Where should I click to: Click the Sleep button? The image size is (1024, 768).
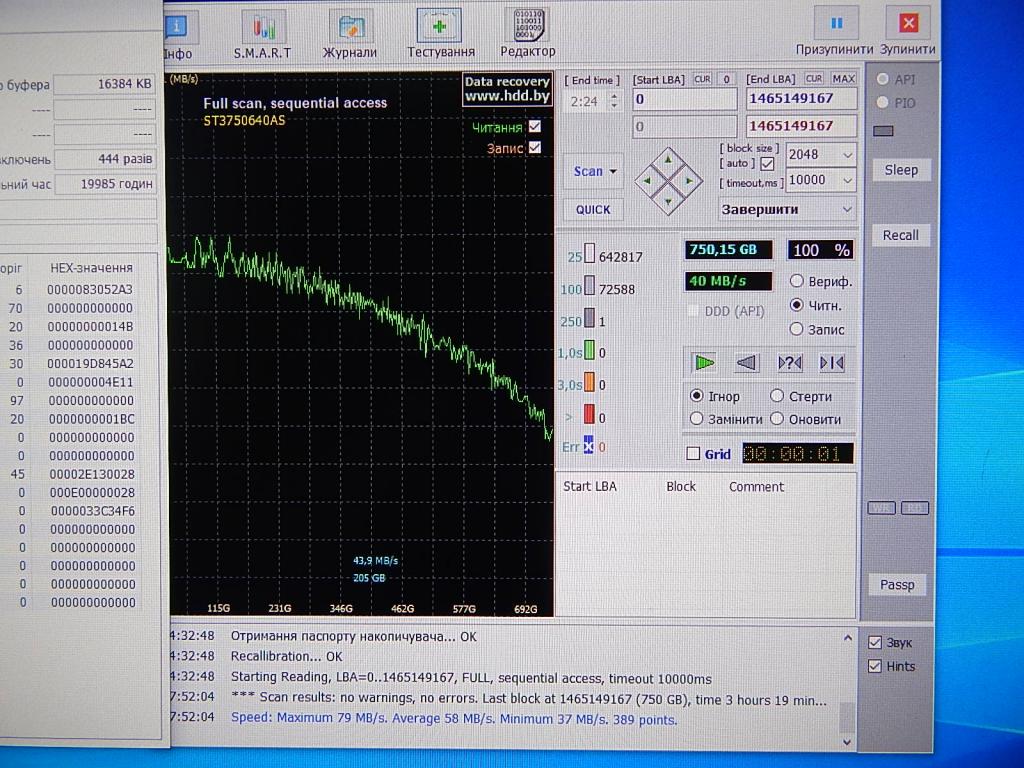(901, 170)
